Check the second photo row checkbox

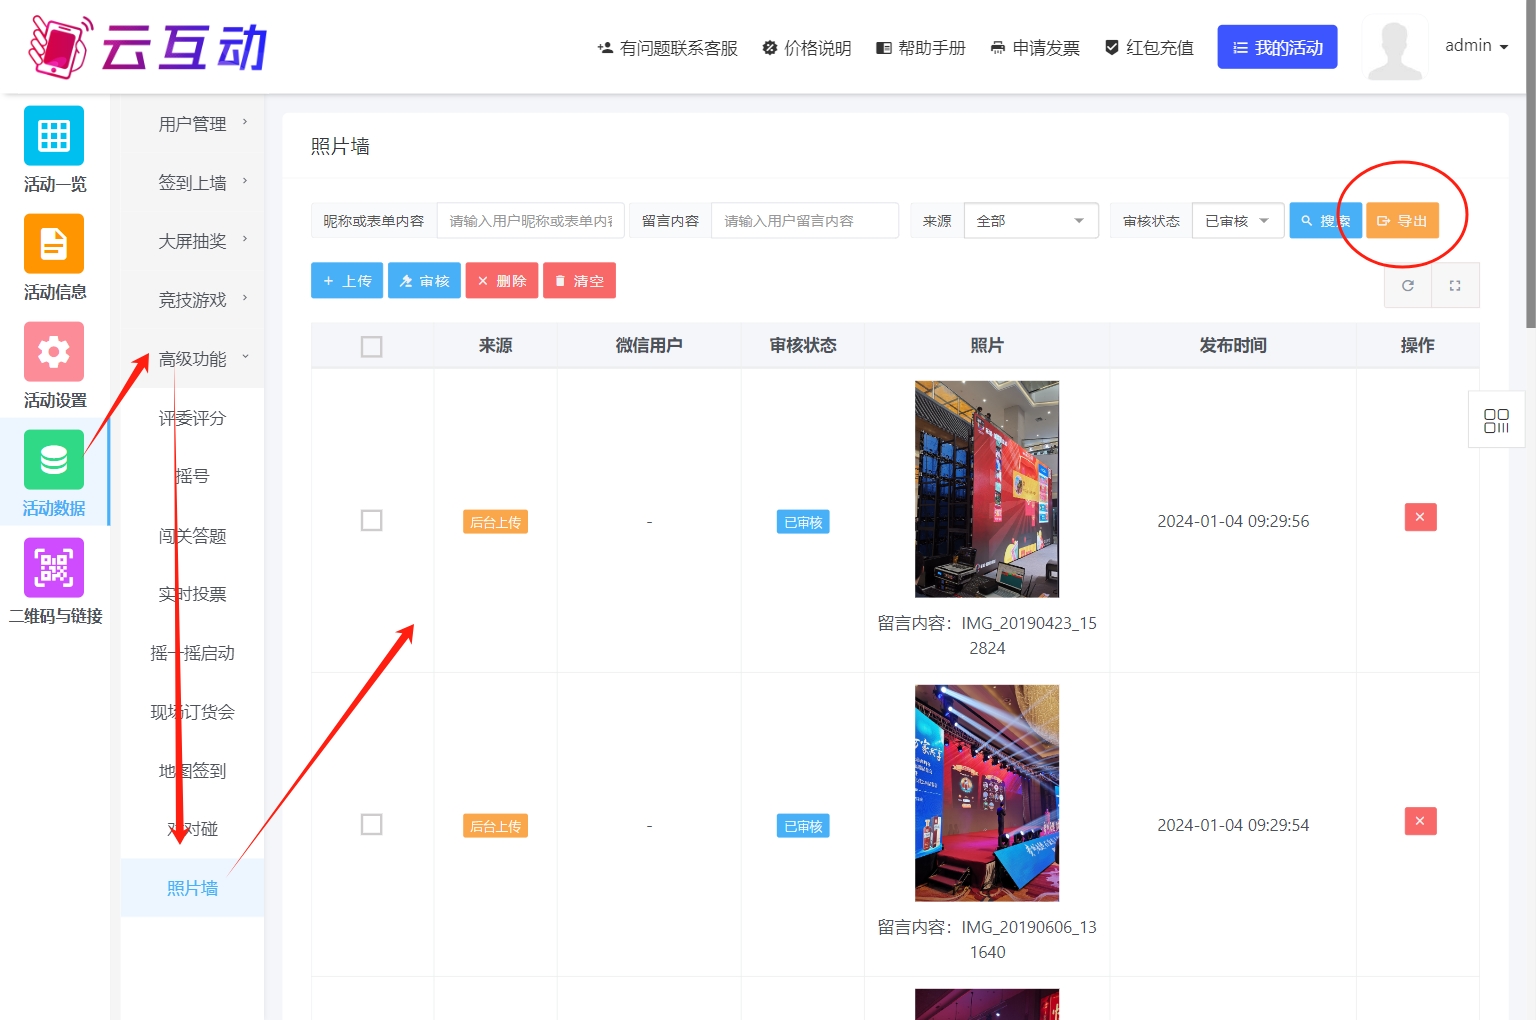coord(371,825)
